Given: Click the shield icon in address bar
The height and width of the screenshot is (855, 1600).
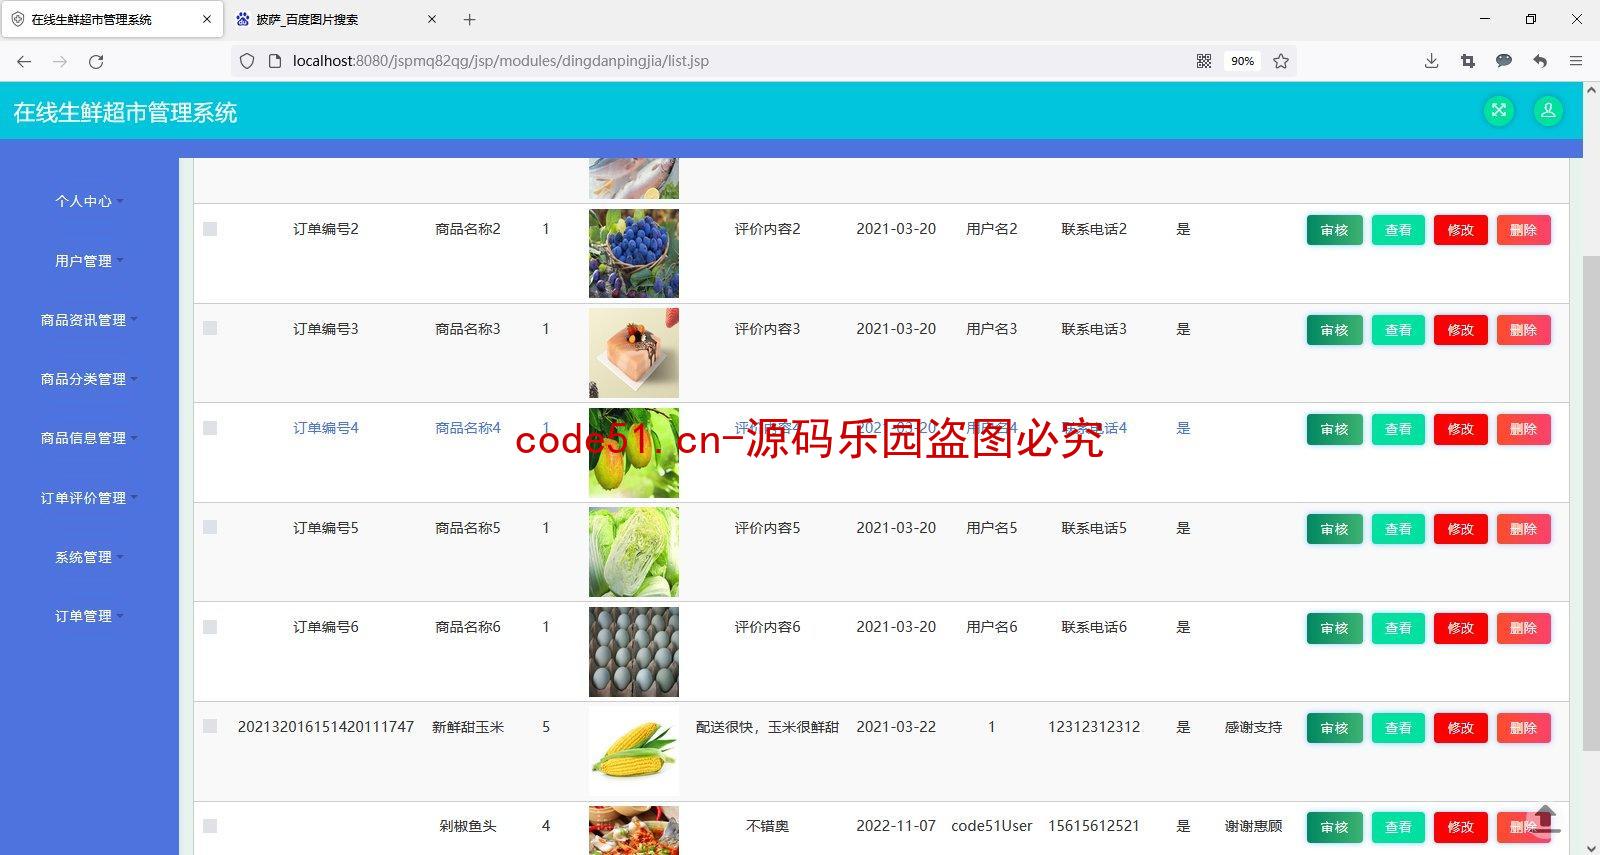Looking at the screenshot, I should click(247, 61).
